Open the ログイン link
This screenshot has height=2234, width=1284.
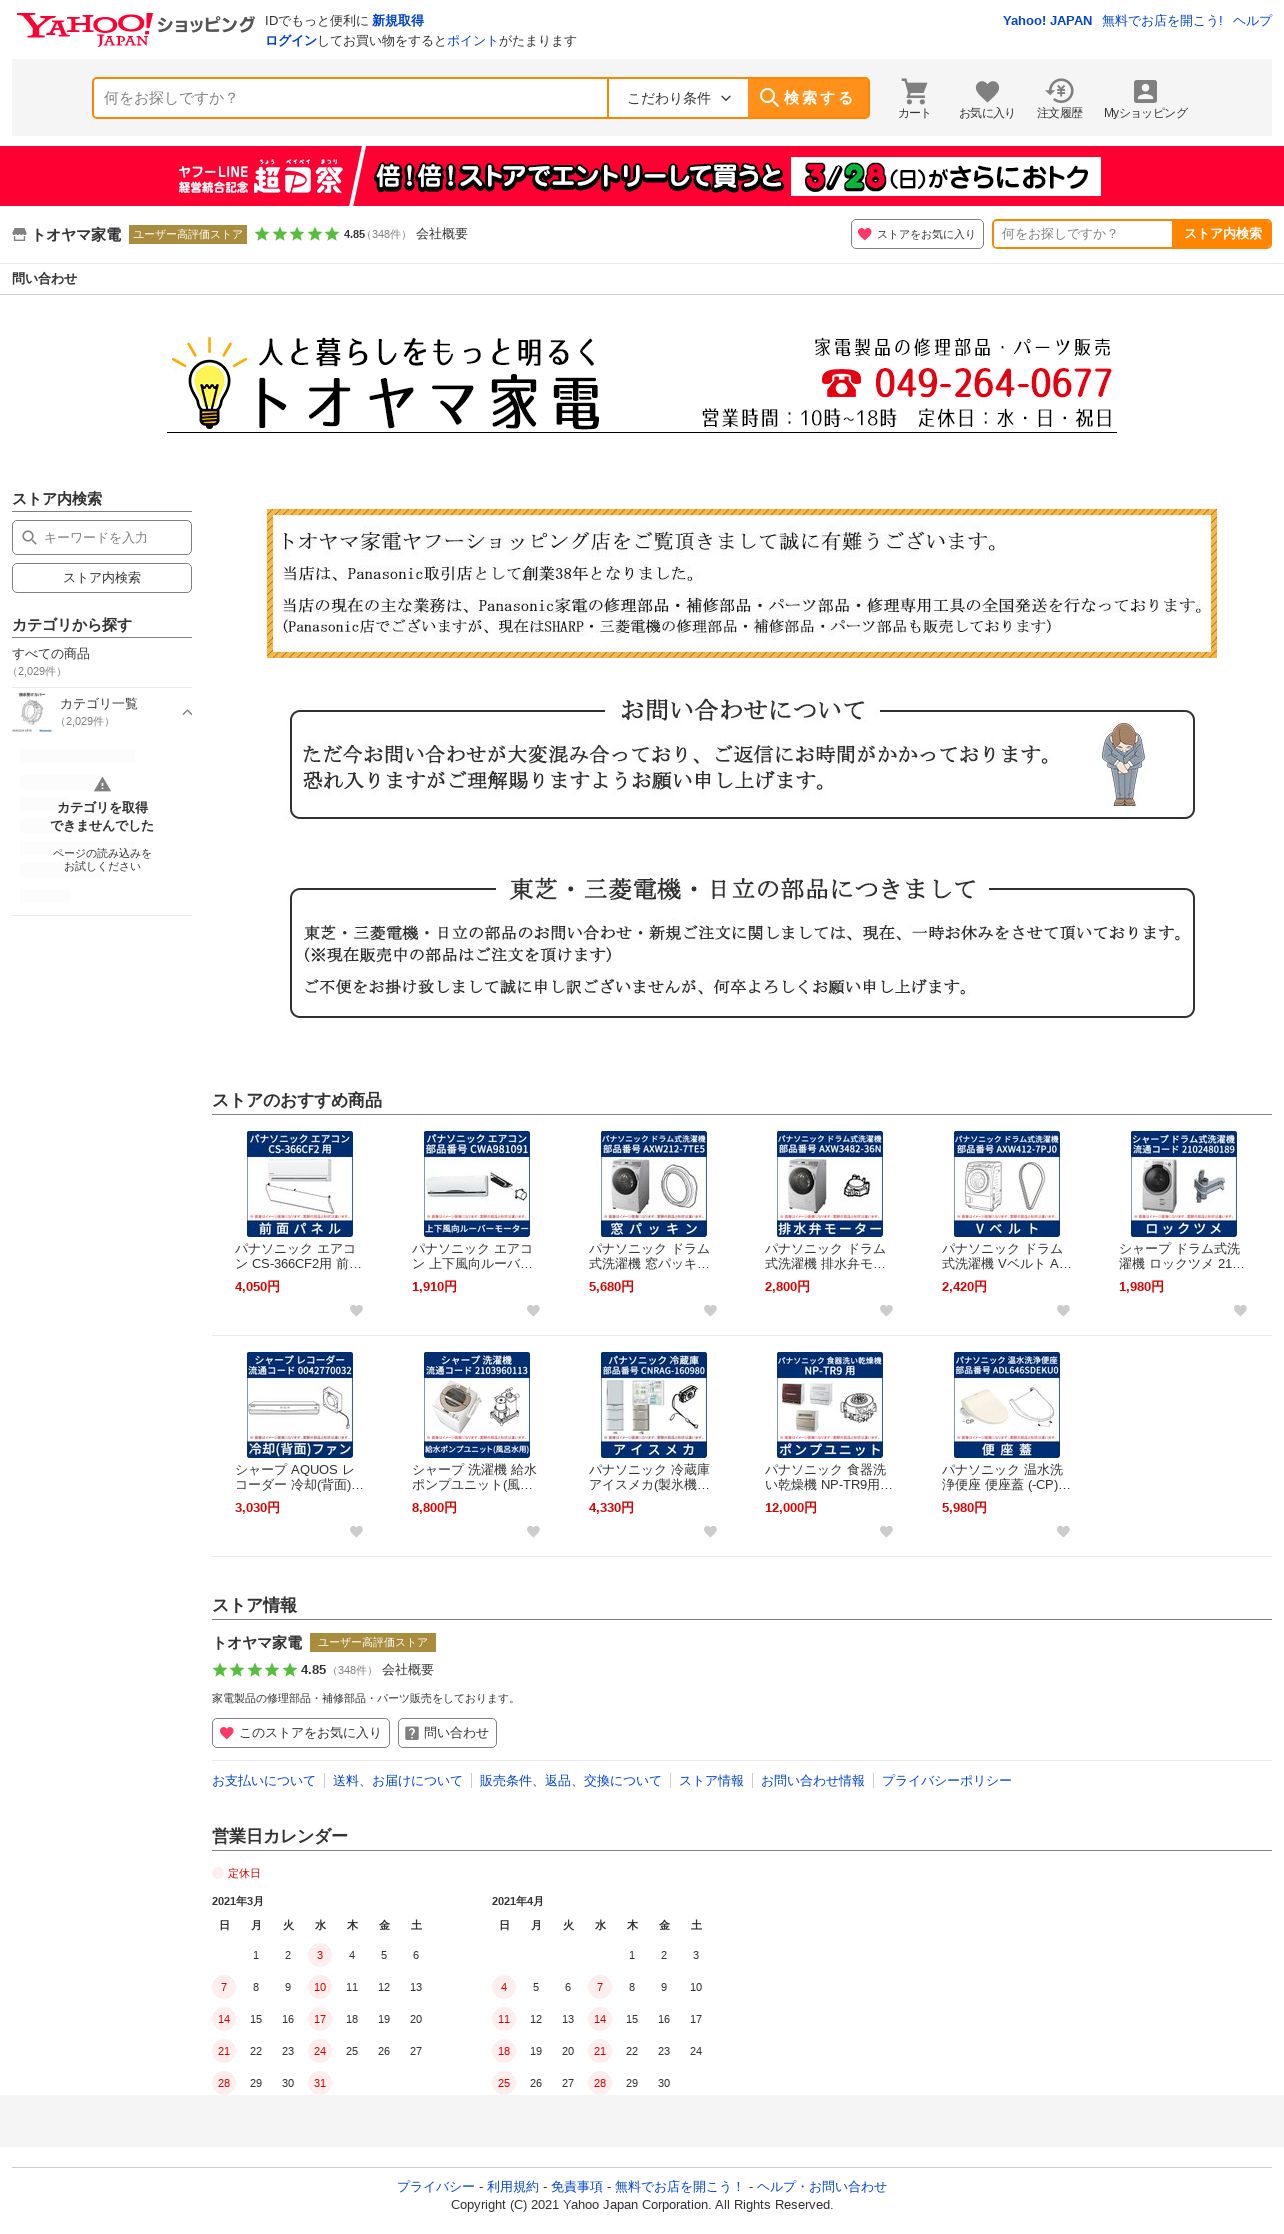click(291, 41)
